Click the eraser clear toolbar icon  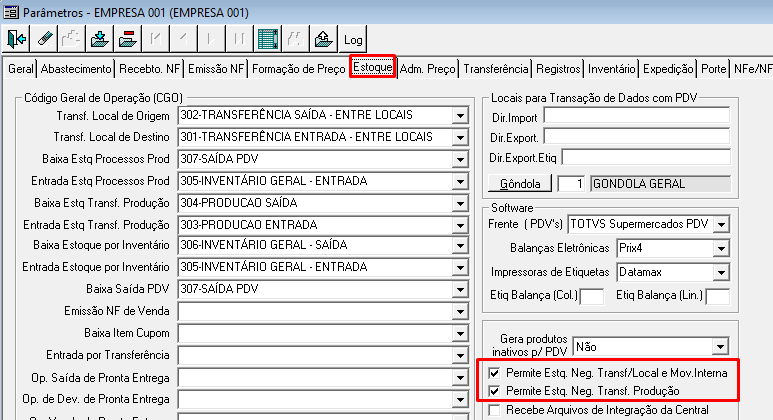click(44, 39)
